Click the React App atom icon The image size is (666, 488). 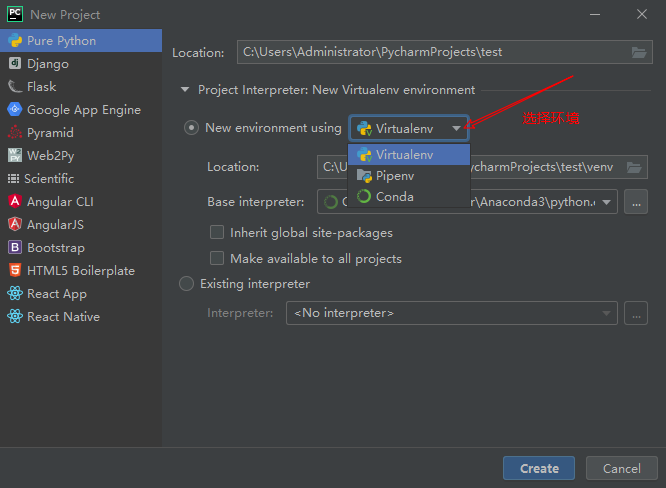click(15, 293)
